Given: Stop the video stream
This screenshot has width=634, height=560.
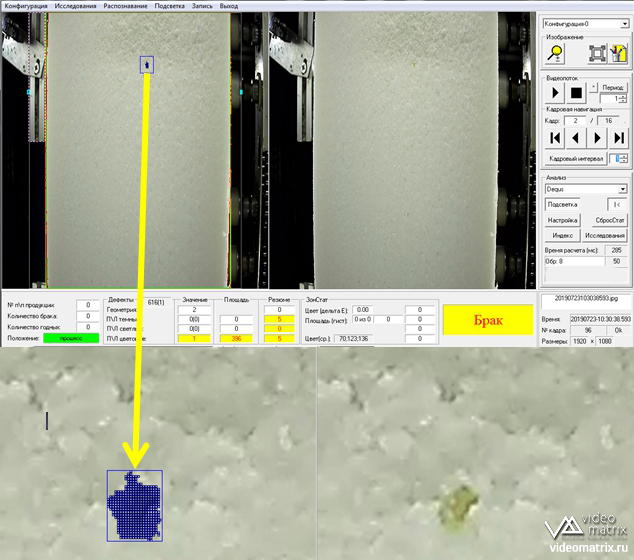Looking at the screenshot, I should point(576,93).
